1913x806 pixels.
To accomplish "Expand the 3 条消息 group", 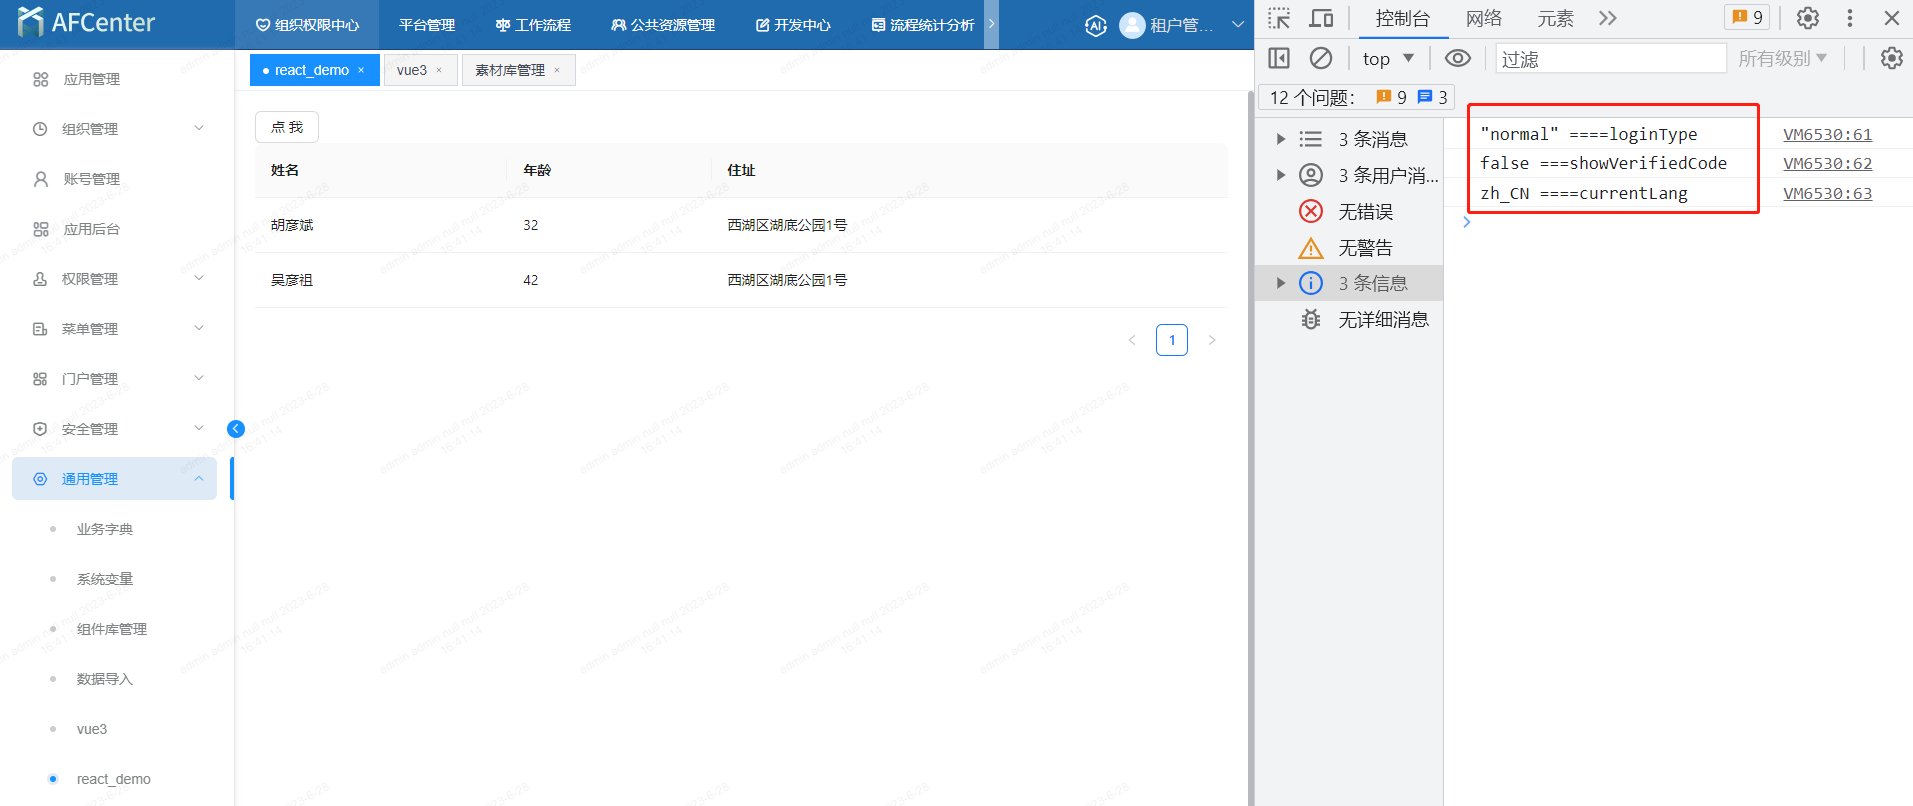I will click(1281, 139).
